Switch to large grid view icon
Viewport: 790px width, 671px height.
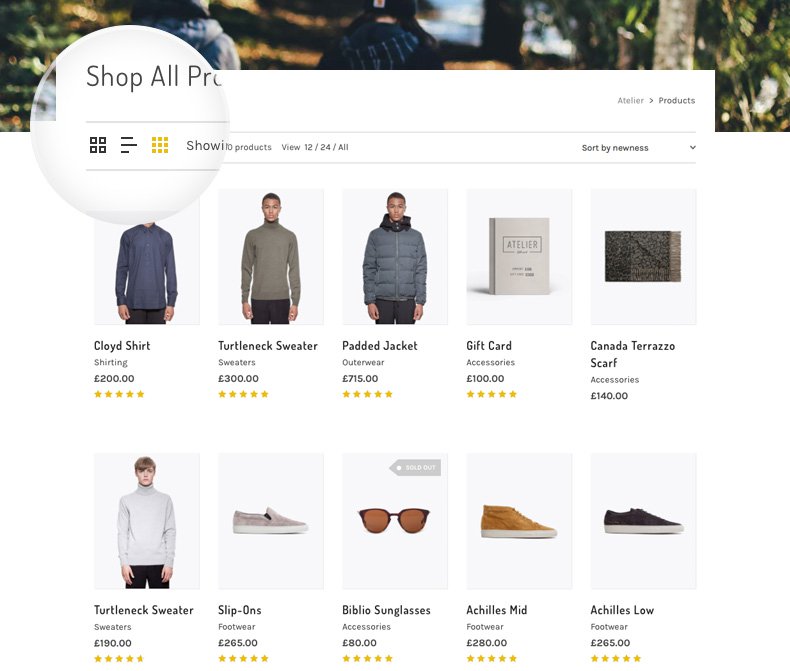(x=98, y=145)
